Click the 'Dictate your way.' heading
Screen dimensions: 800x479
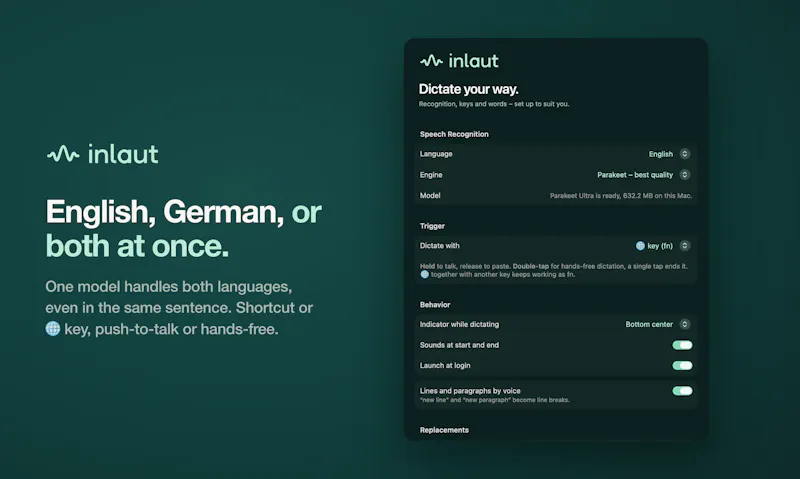coord(468,89)
